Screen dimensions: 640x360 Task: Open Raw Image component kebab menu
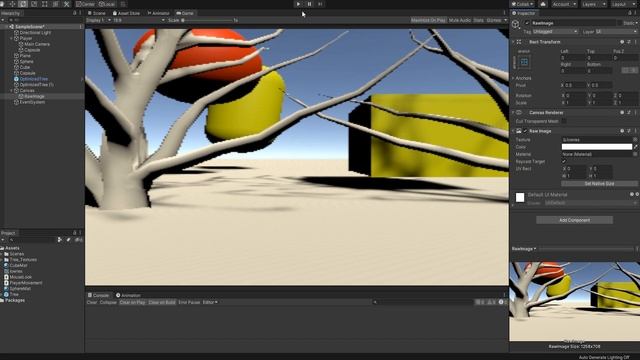pos(635,131)
